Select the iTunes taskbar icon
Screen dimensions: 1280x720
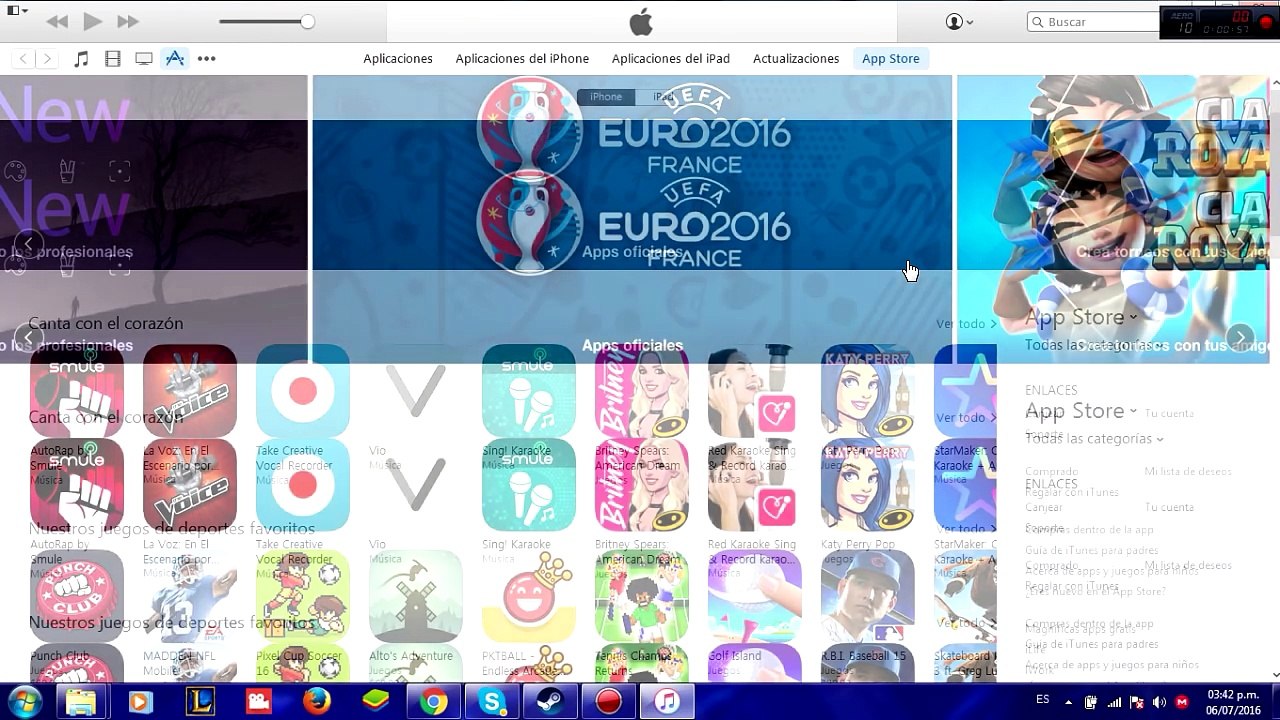tap(666, 702)
